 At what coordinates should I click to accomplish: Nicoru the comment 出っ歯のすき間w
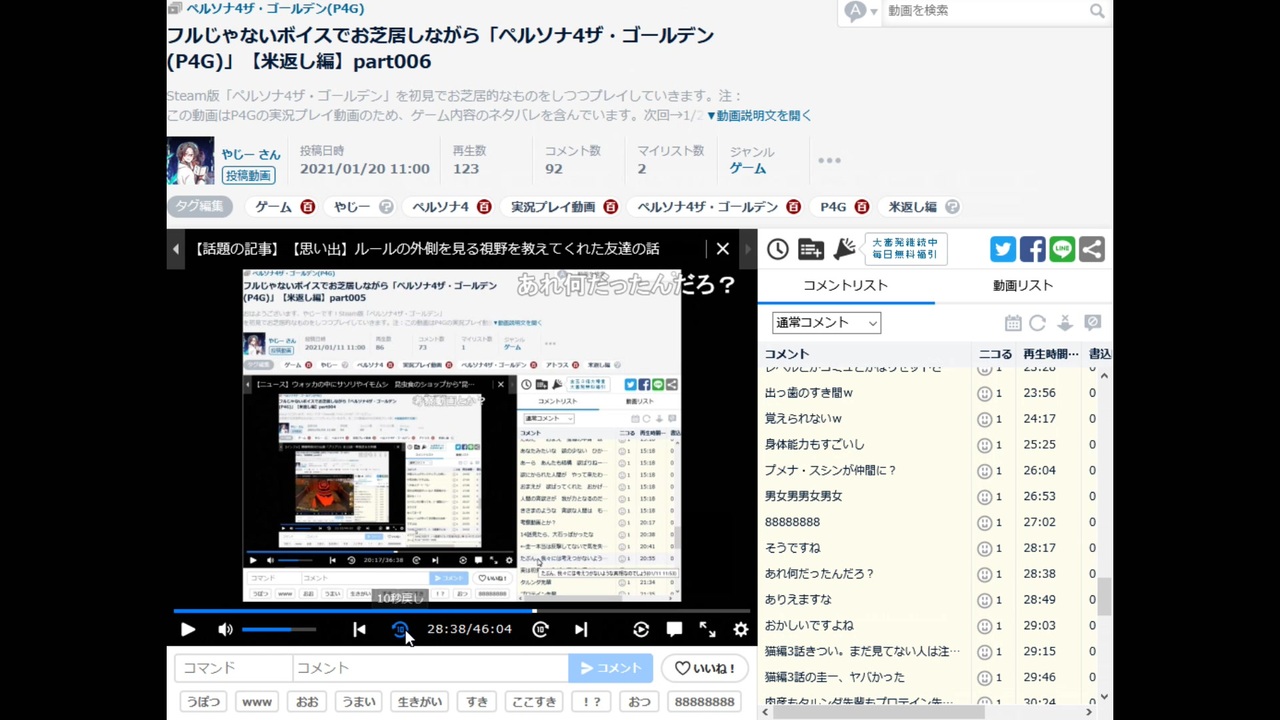point(985,393)
